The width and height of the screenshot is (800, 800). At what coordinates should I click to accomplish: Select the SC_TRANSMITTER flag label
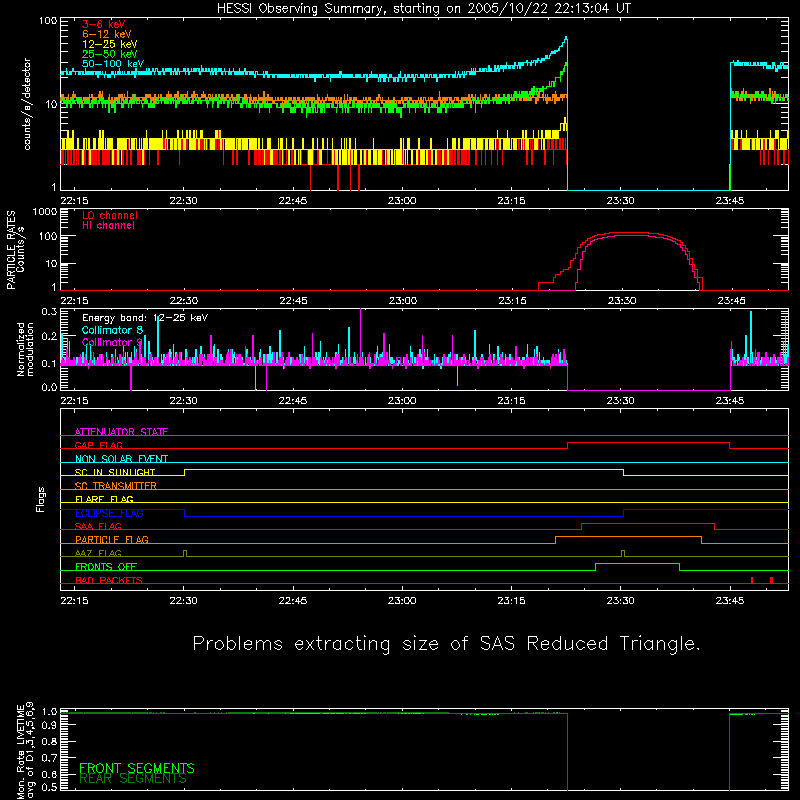(x=116, y=486)
